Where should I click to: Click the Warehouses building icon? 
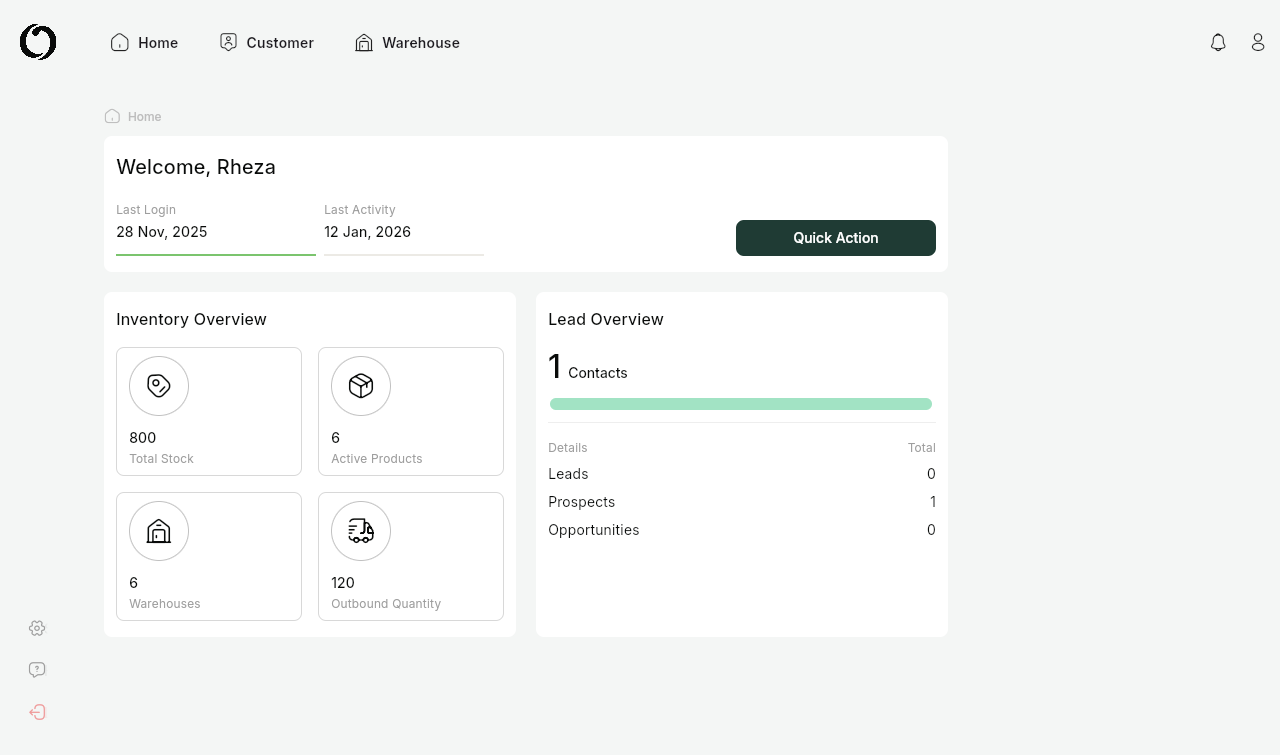coord(159,531)
